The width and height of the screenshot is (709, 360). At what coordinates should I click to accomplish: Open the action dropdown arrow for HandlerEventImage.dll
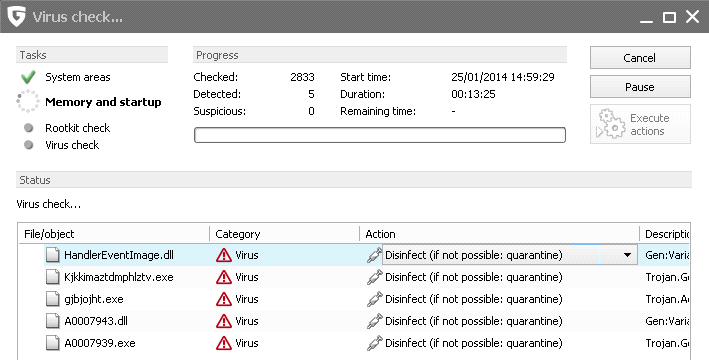(627, 255)
